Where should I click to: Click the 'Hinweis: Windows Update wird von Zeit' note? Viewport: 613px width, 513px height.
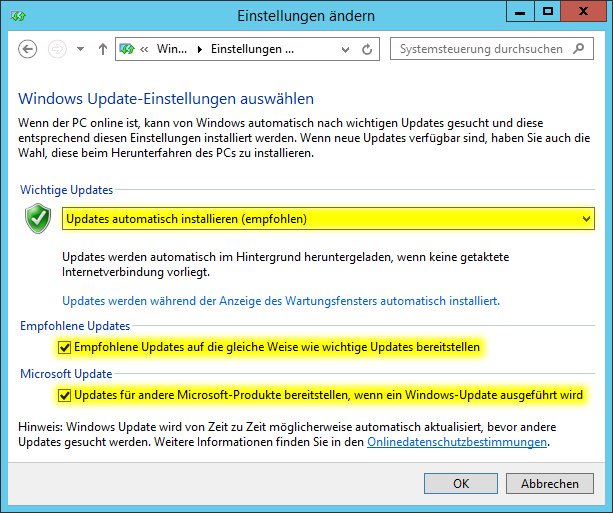coord(287,434)
